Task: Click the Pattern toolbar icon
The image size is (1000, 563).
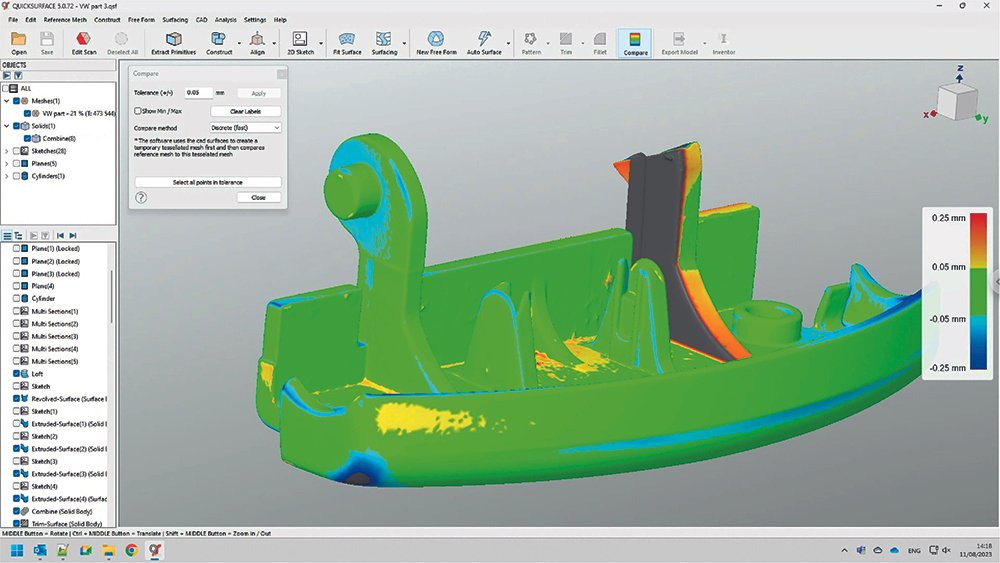Action: coord(531,40)
